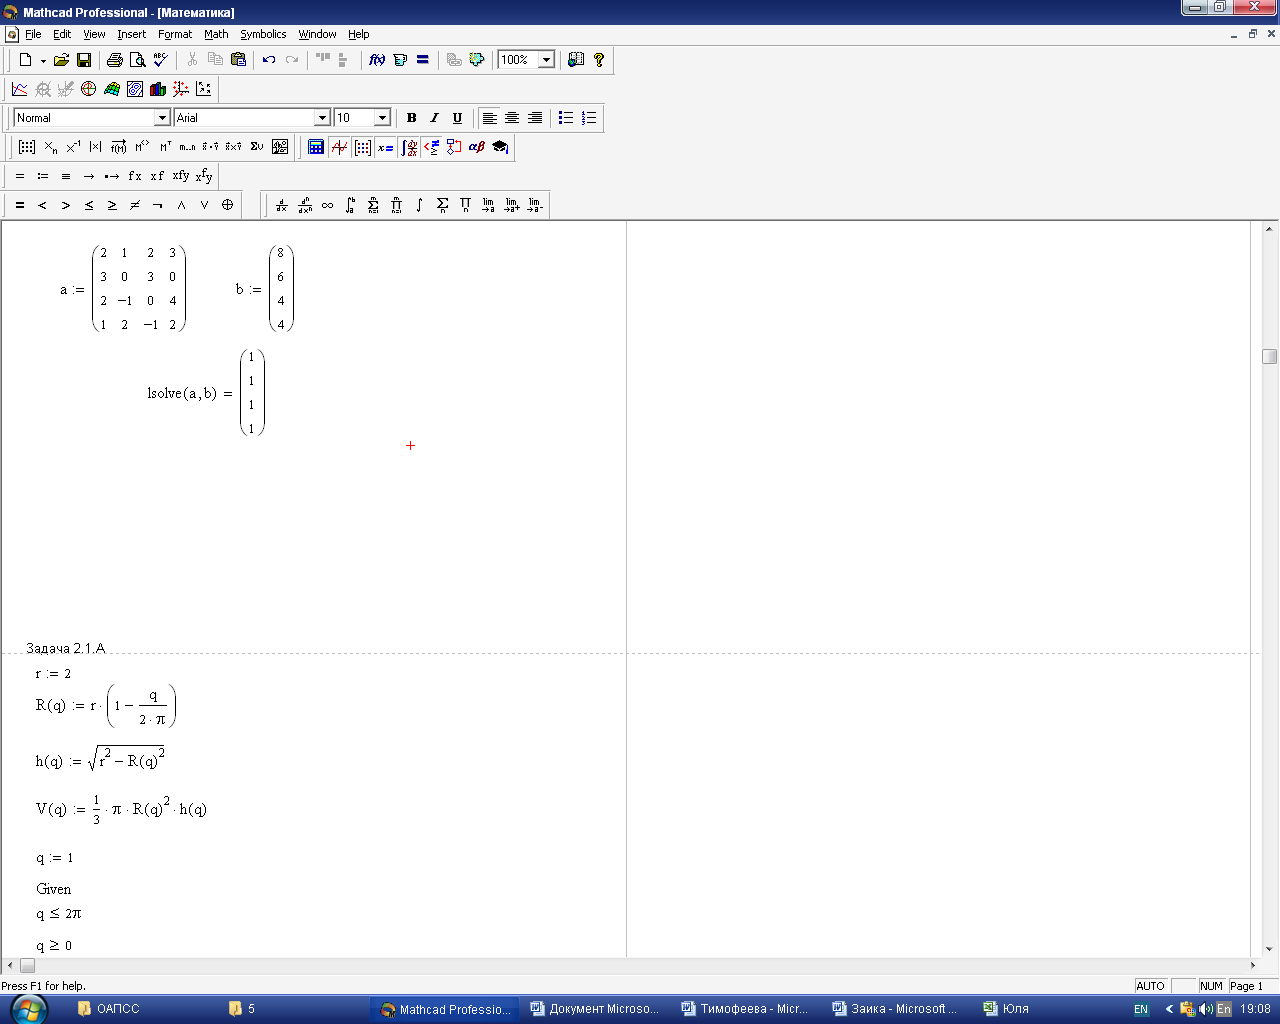1280x1024 pixels.
Task: Print the worksheet using the printer icon
Action: tap(115, 60)
